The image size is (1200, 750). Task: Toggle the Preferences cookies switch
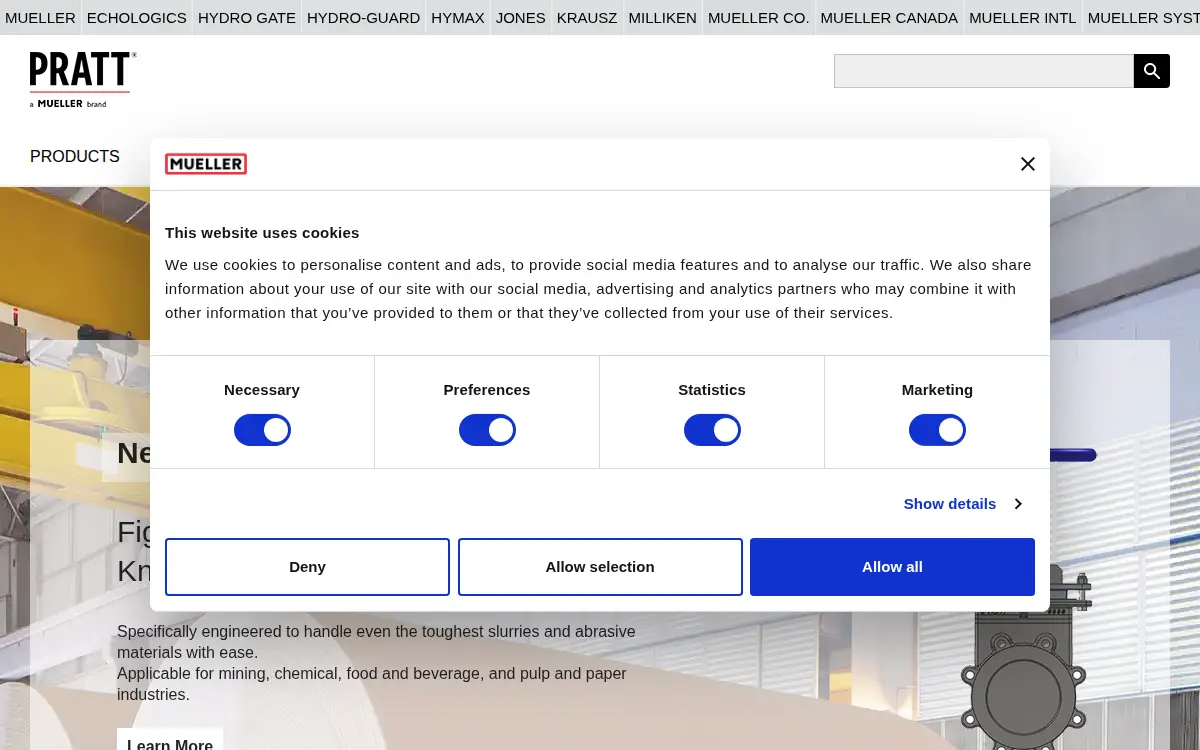[487, 430]
